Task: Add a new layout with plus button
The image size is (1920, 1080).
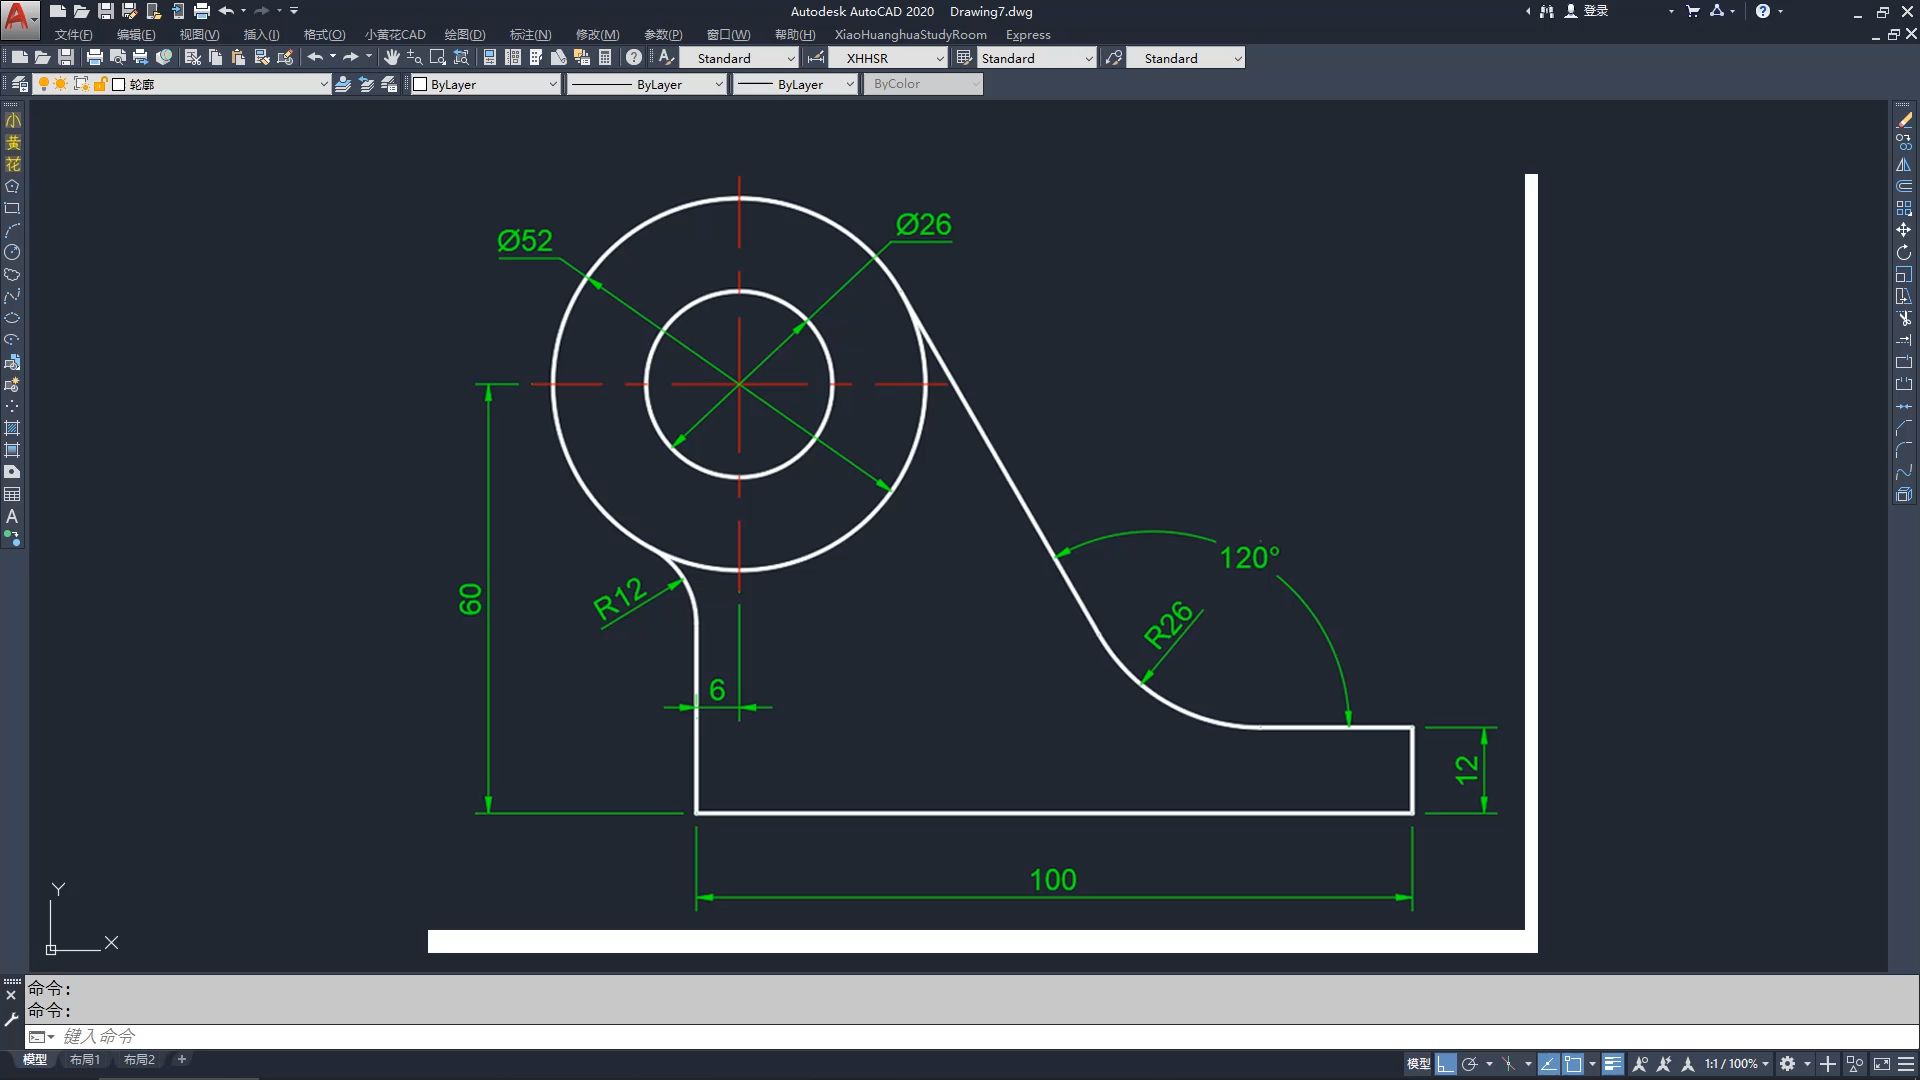Action: pos(182,1059)
